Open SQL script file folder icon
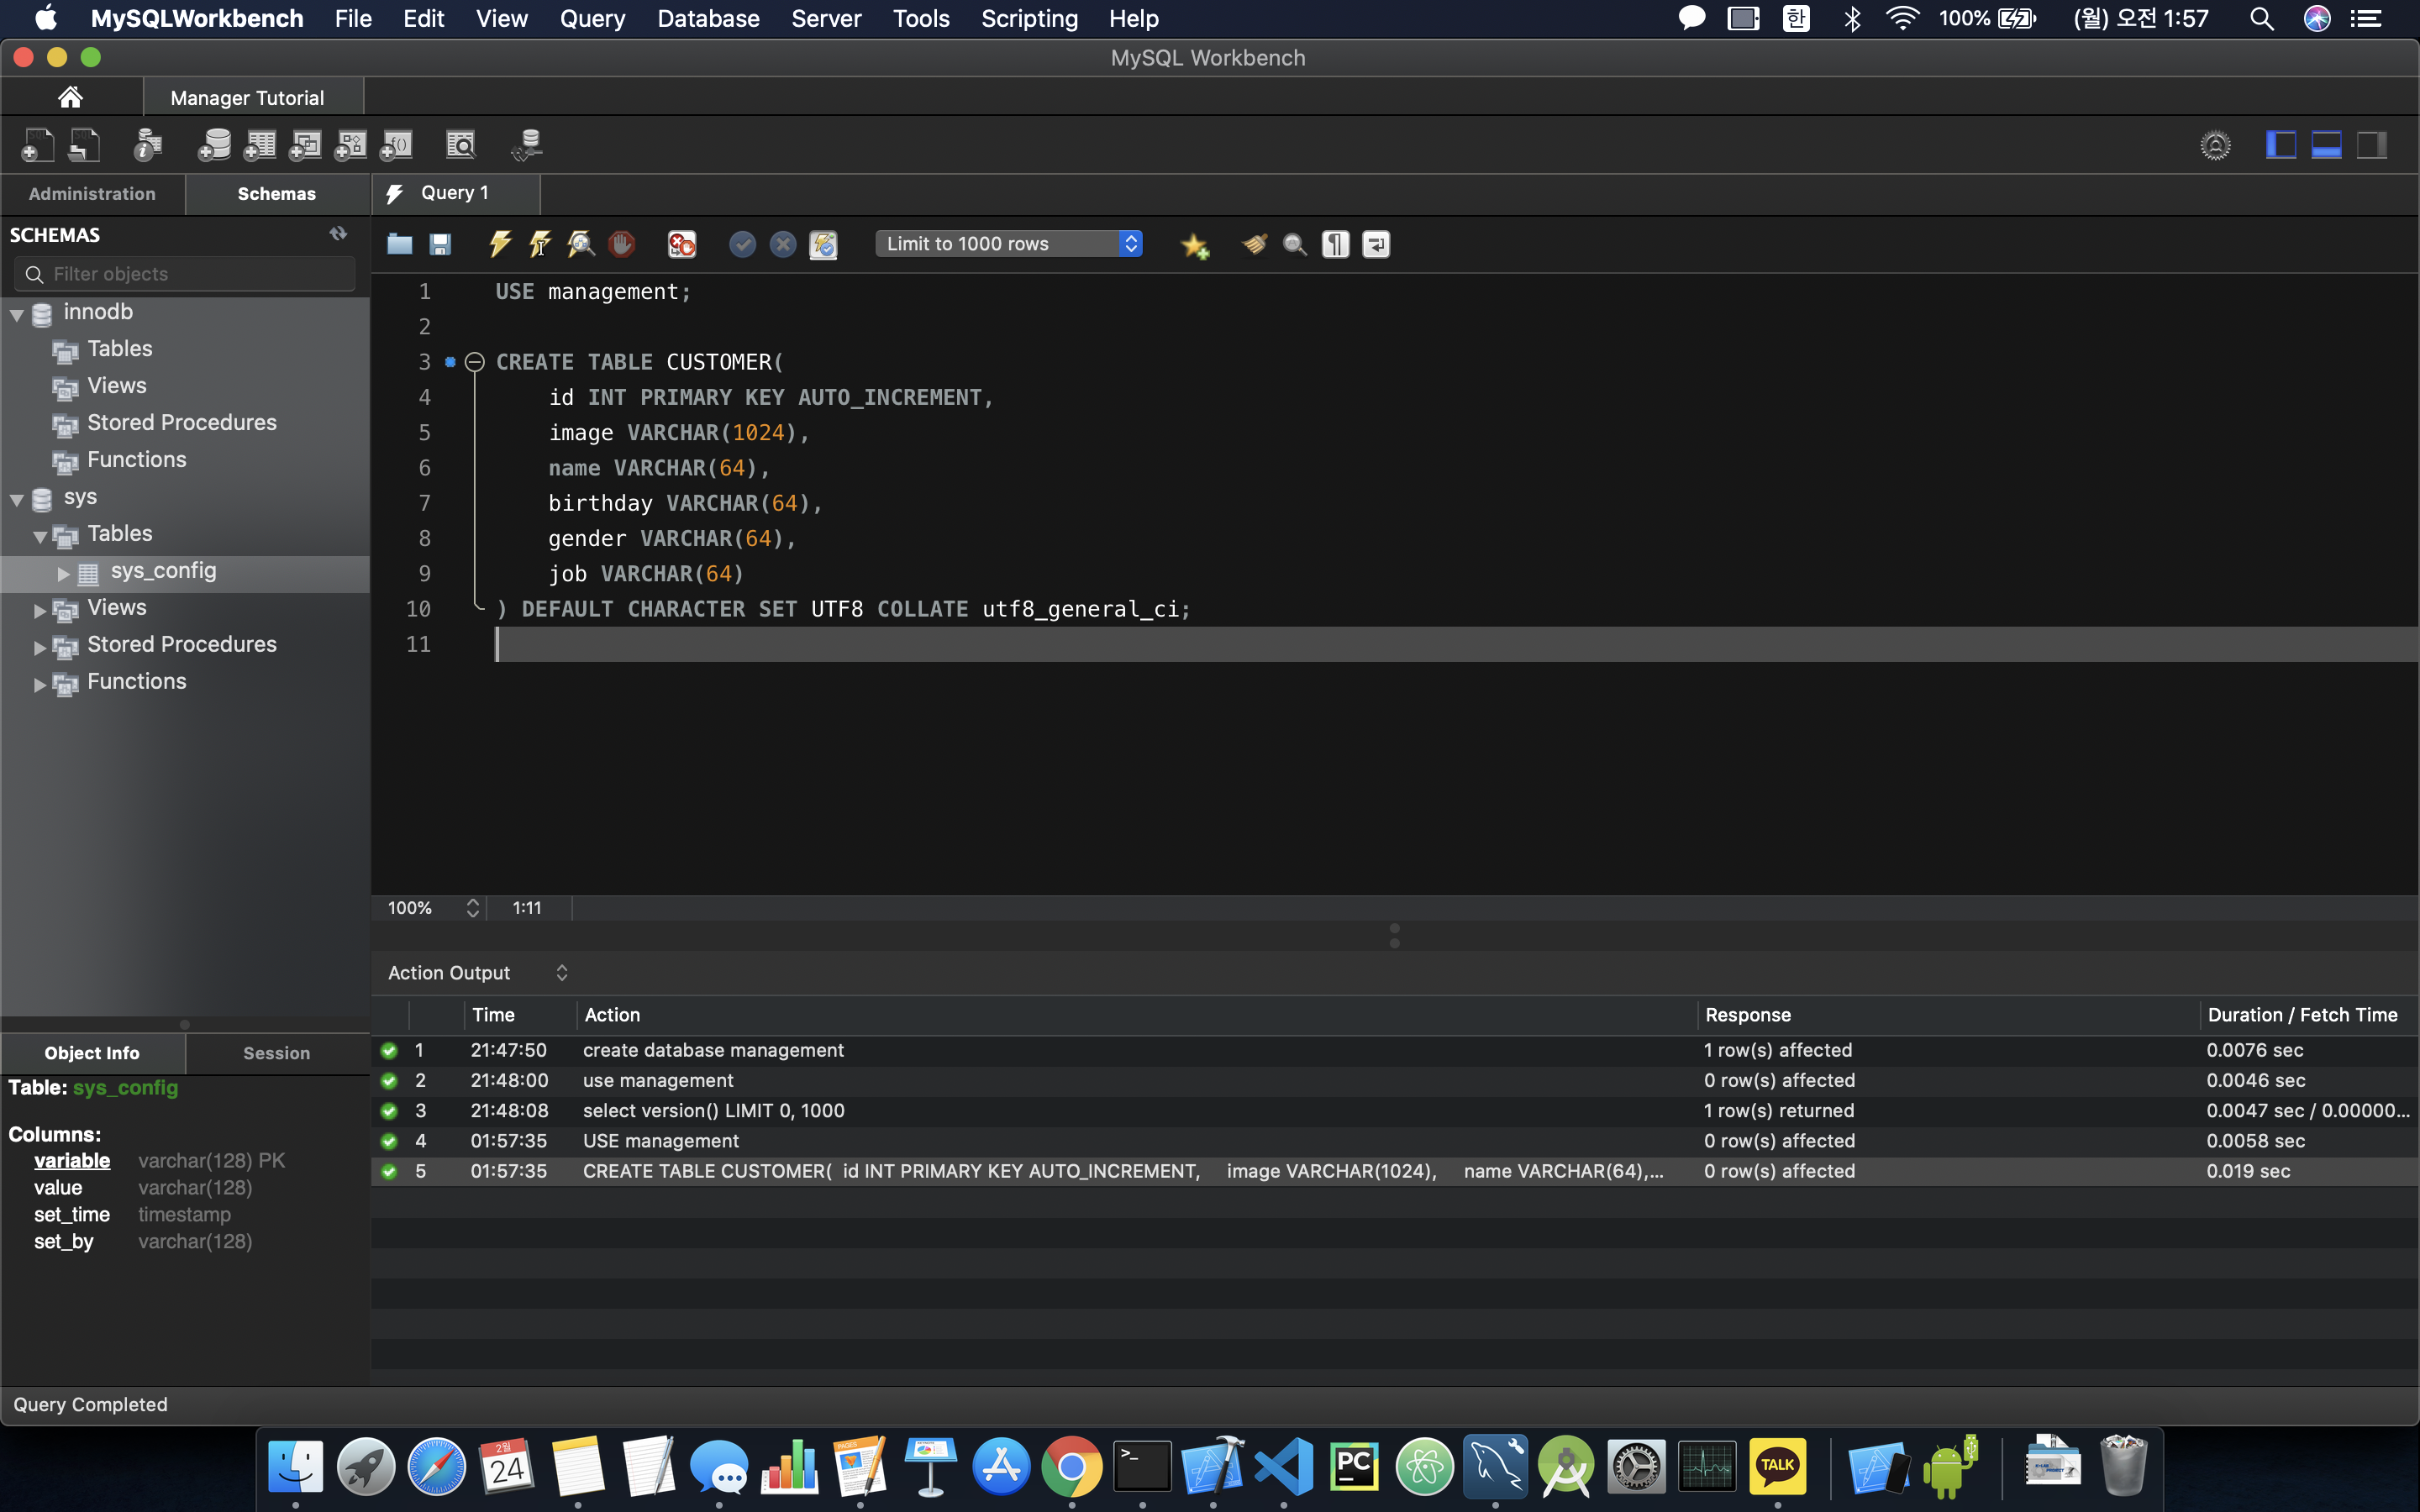 400,244
